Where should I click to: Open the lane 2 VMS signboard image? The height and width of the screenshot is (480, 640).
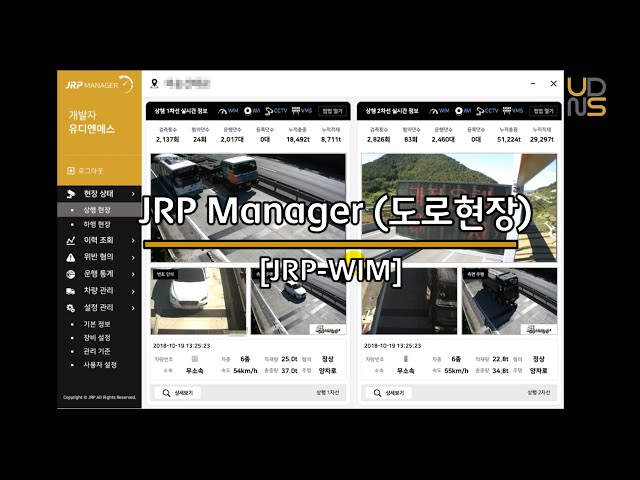pos(459,207)
